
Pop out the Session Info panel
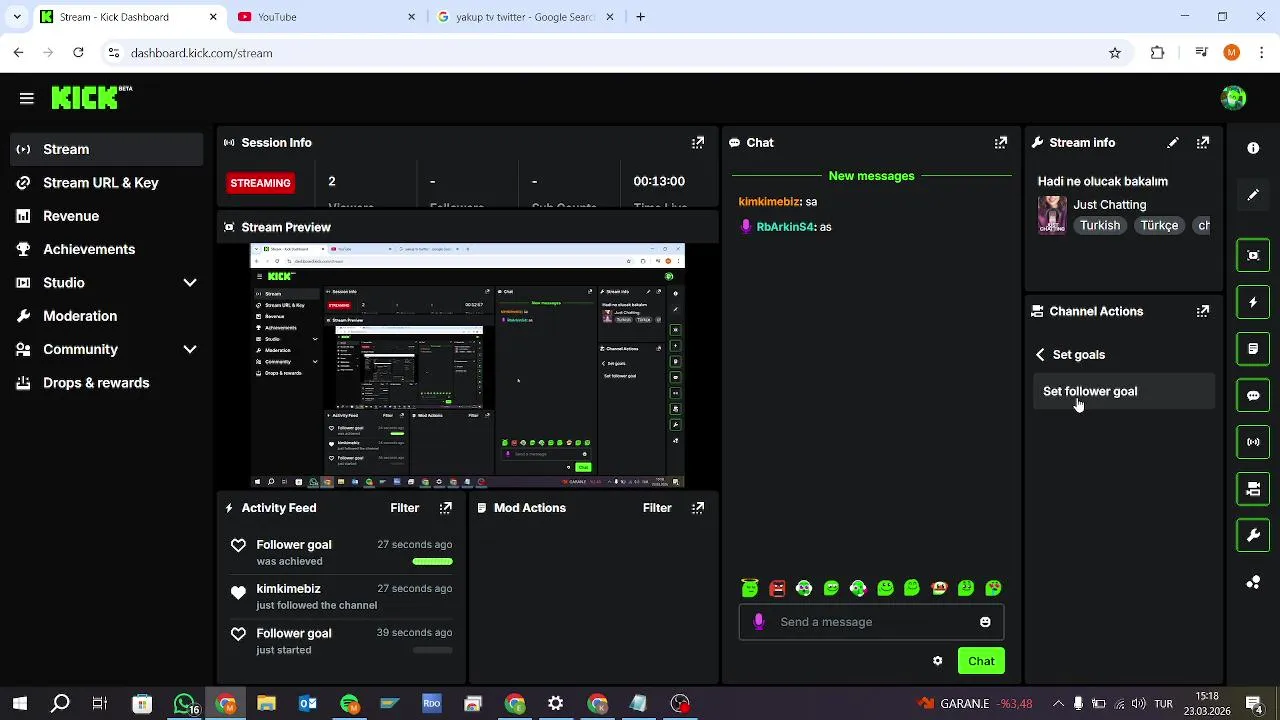coord(698,143)
